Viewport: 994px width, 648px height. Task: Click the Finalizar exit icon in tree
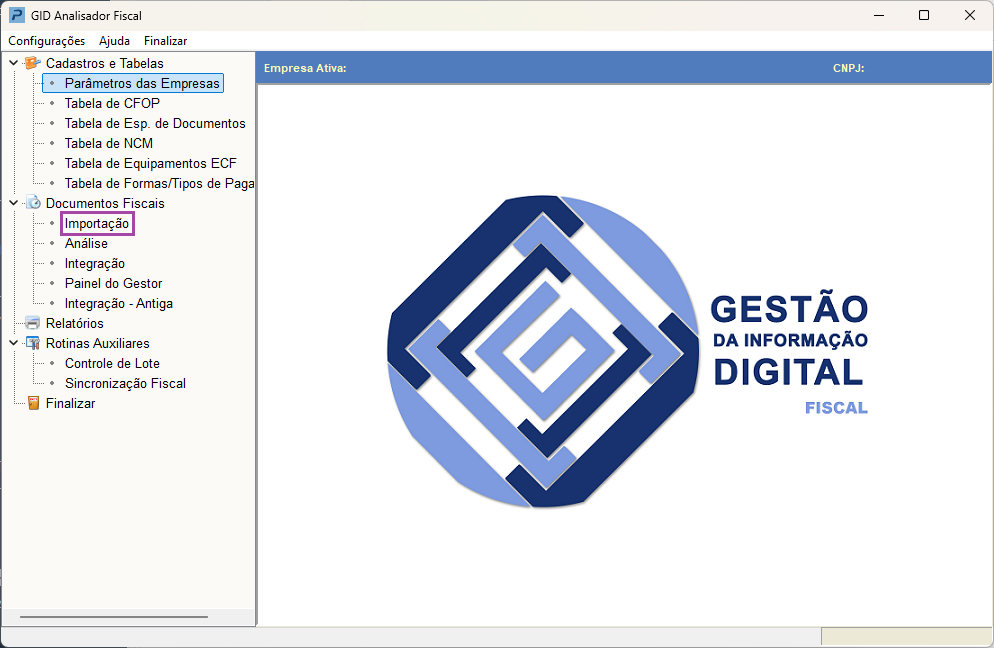coord(32,403)
